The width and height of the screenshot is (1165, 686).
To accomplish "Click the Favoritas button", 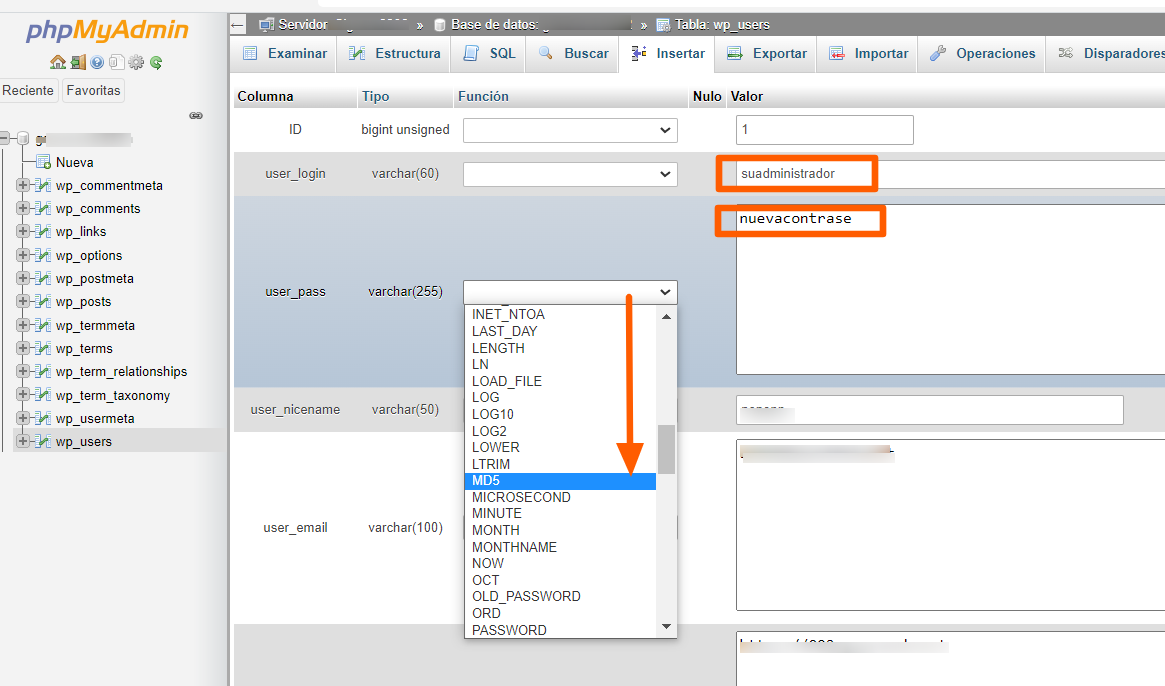I will (x=93, y=91).
